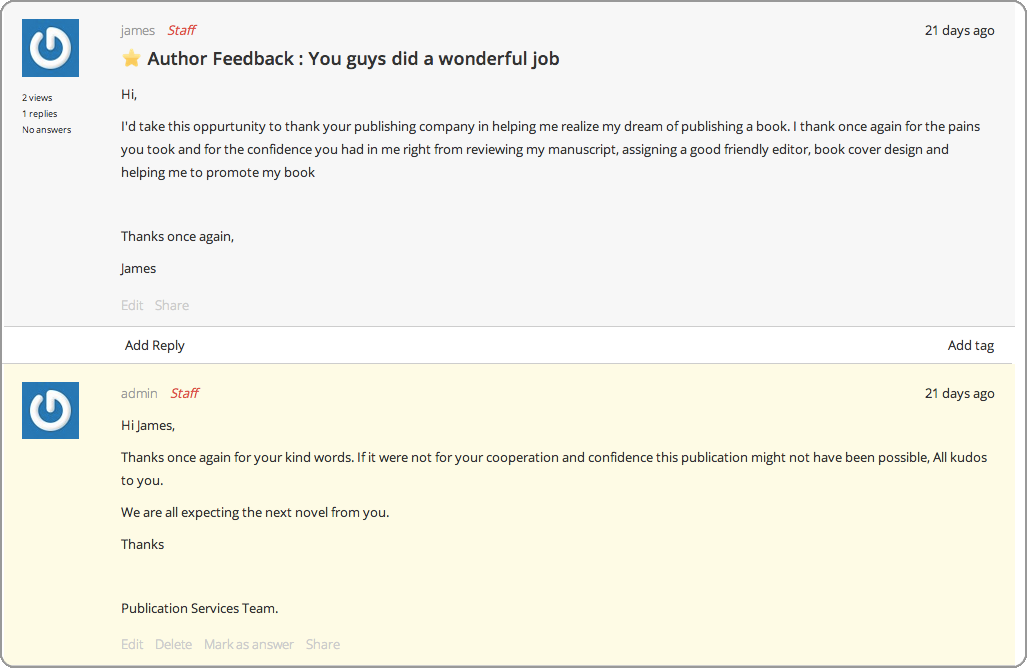The height and width of the screenshot is (668, 1027).
Task: Delete admin's reply
Action: 174,644
